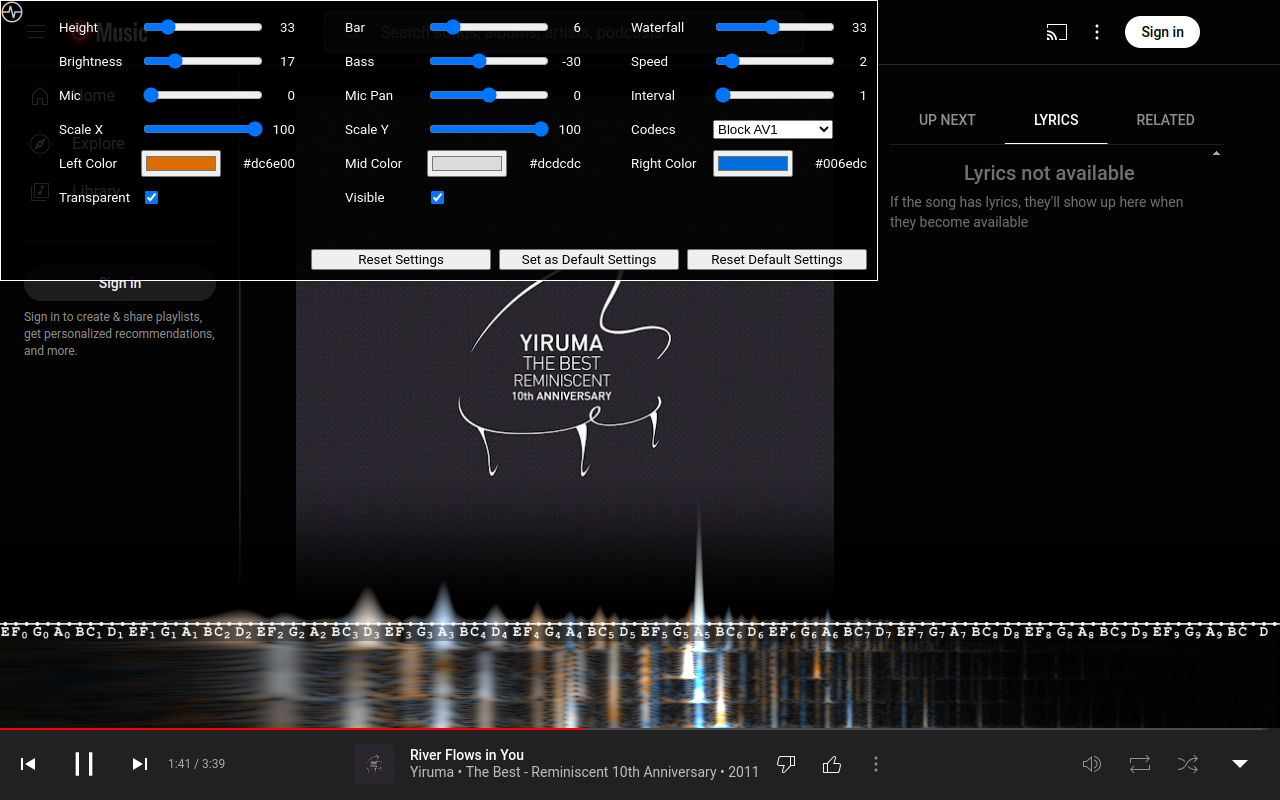Open the Codecs dropdown
Image resolution: width=1280 pixels, height=800 pixels.
tap(773, 129)
